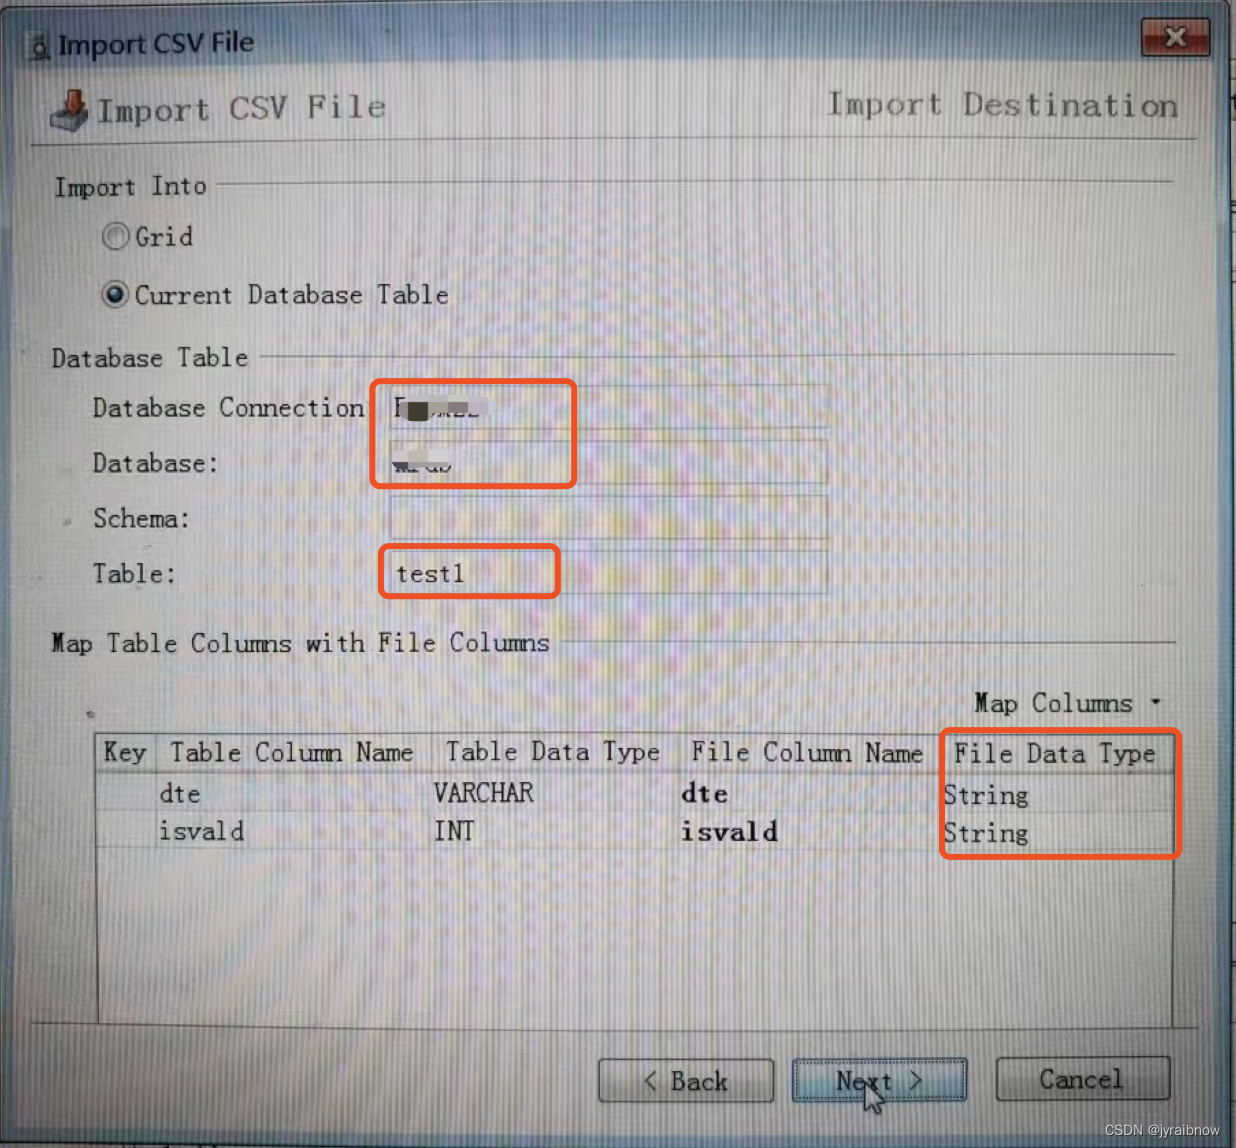Viewport: 1236px width, 1148px height.
Task: Select Current Database Table radio option
Action: [x=116, y=295]
